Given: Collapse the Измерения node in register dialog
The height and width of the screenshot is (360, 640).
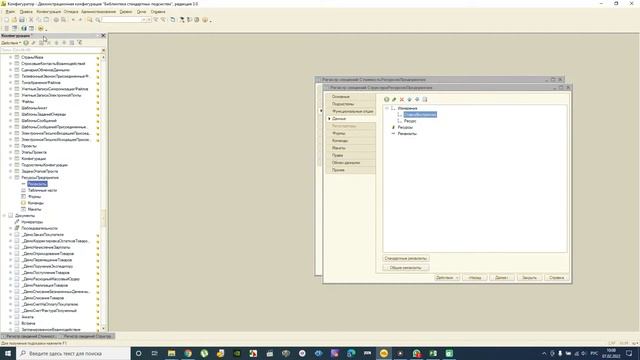Looking at the screenshot, I should pos(387,108).
